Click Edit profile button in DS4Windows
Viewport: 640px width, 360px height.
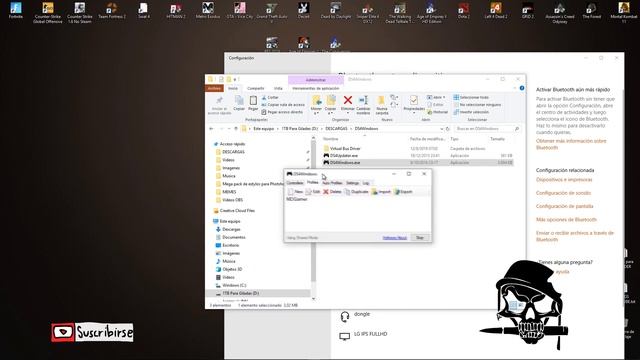(313, 191)
